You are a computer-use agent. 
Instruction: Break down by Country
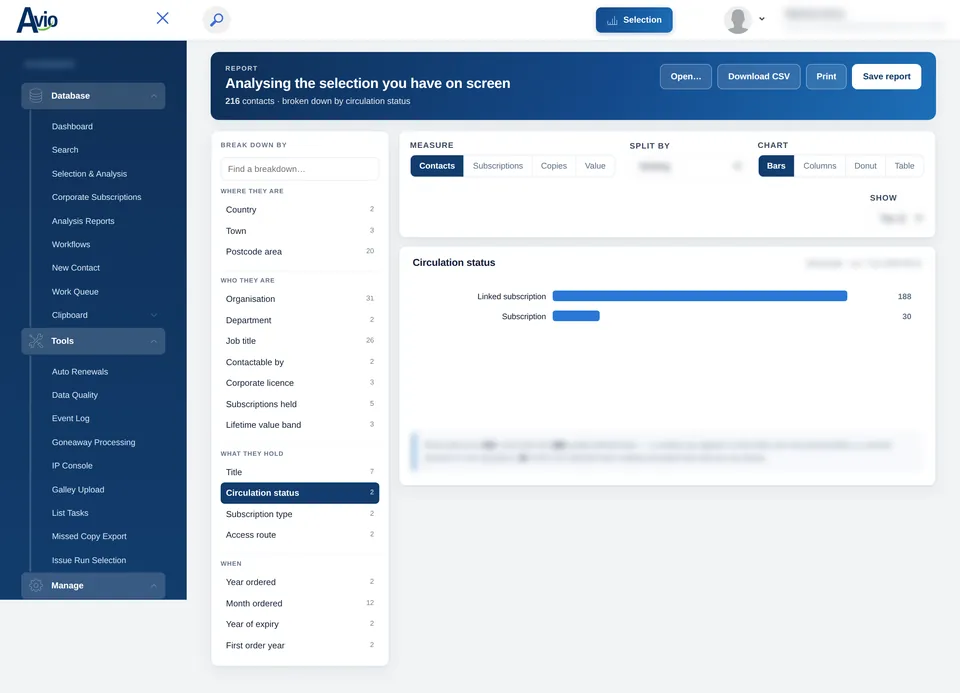point(299,209)
